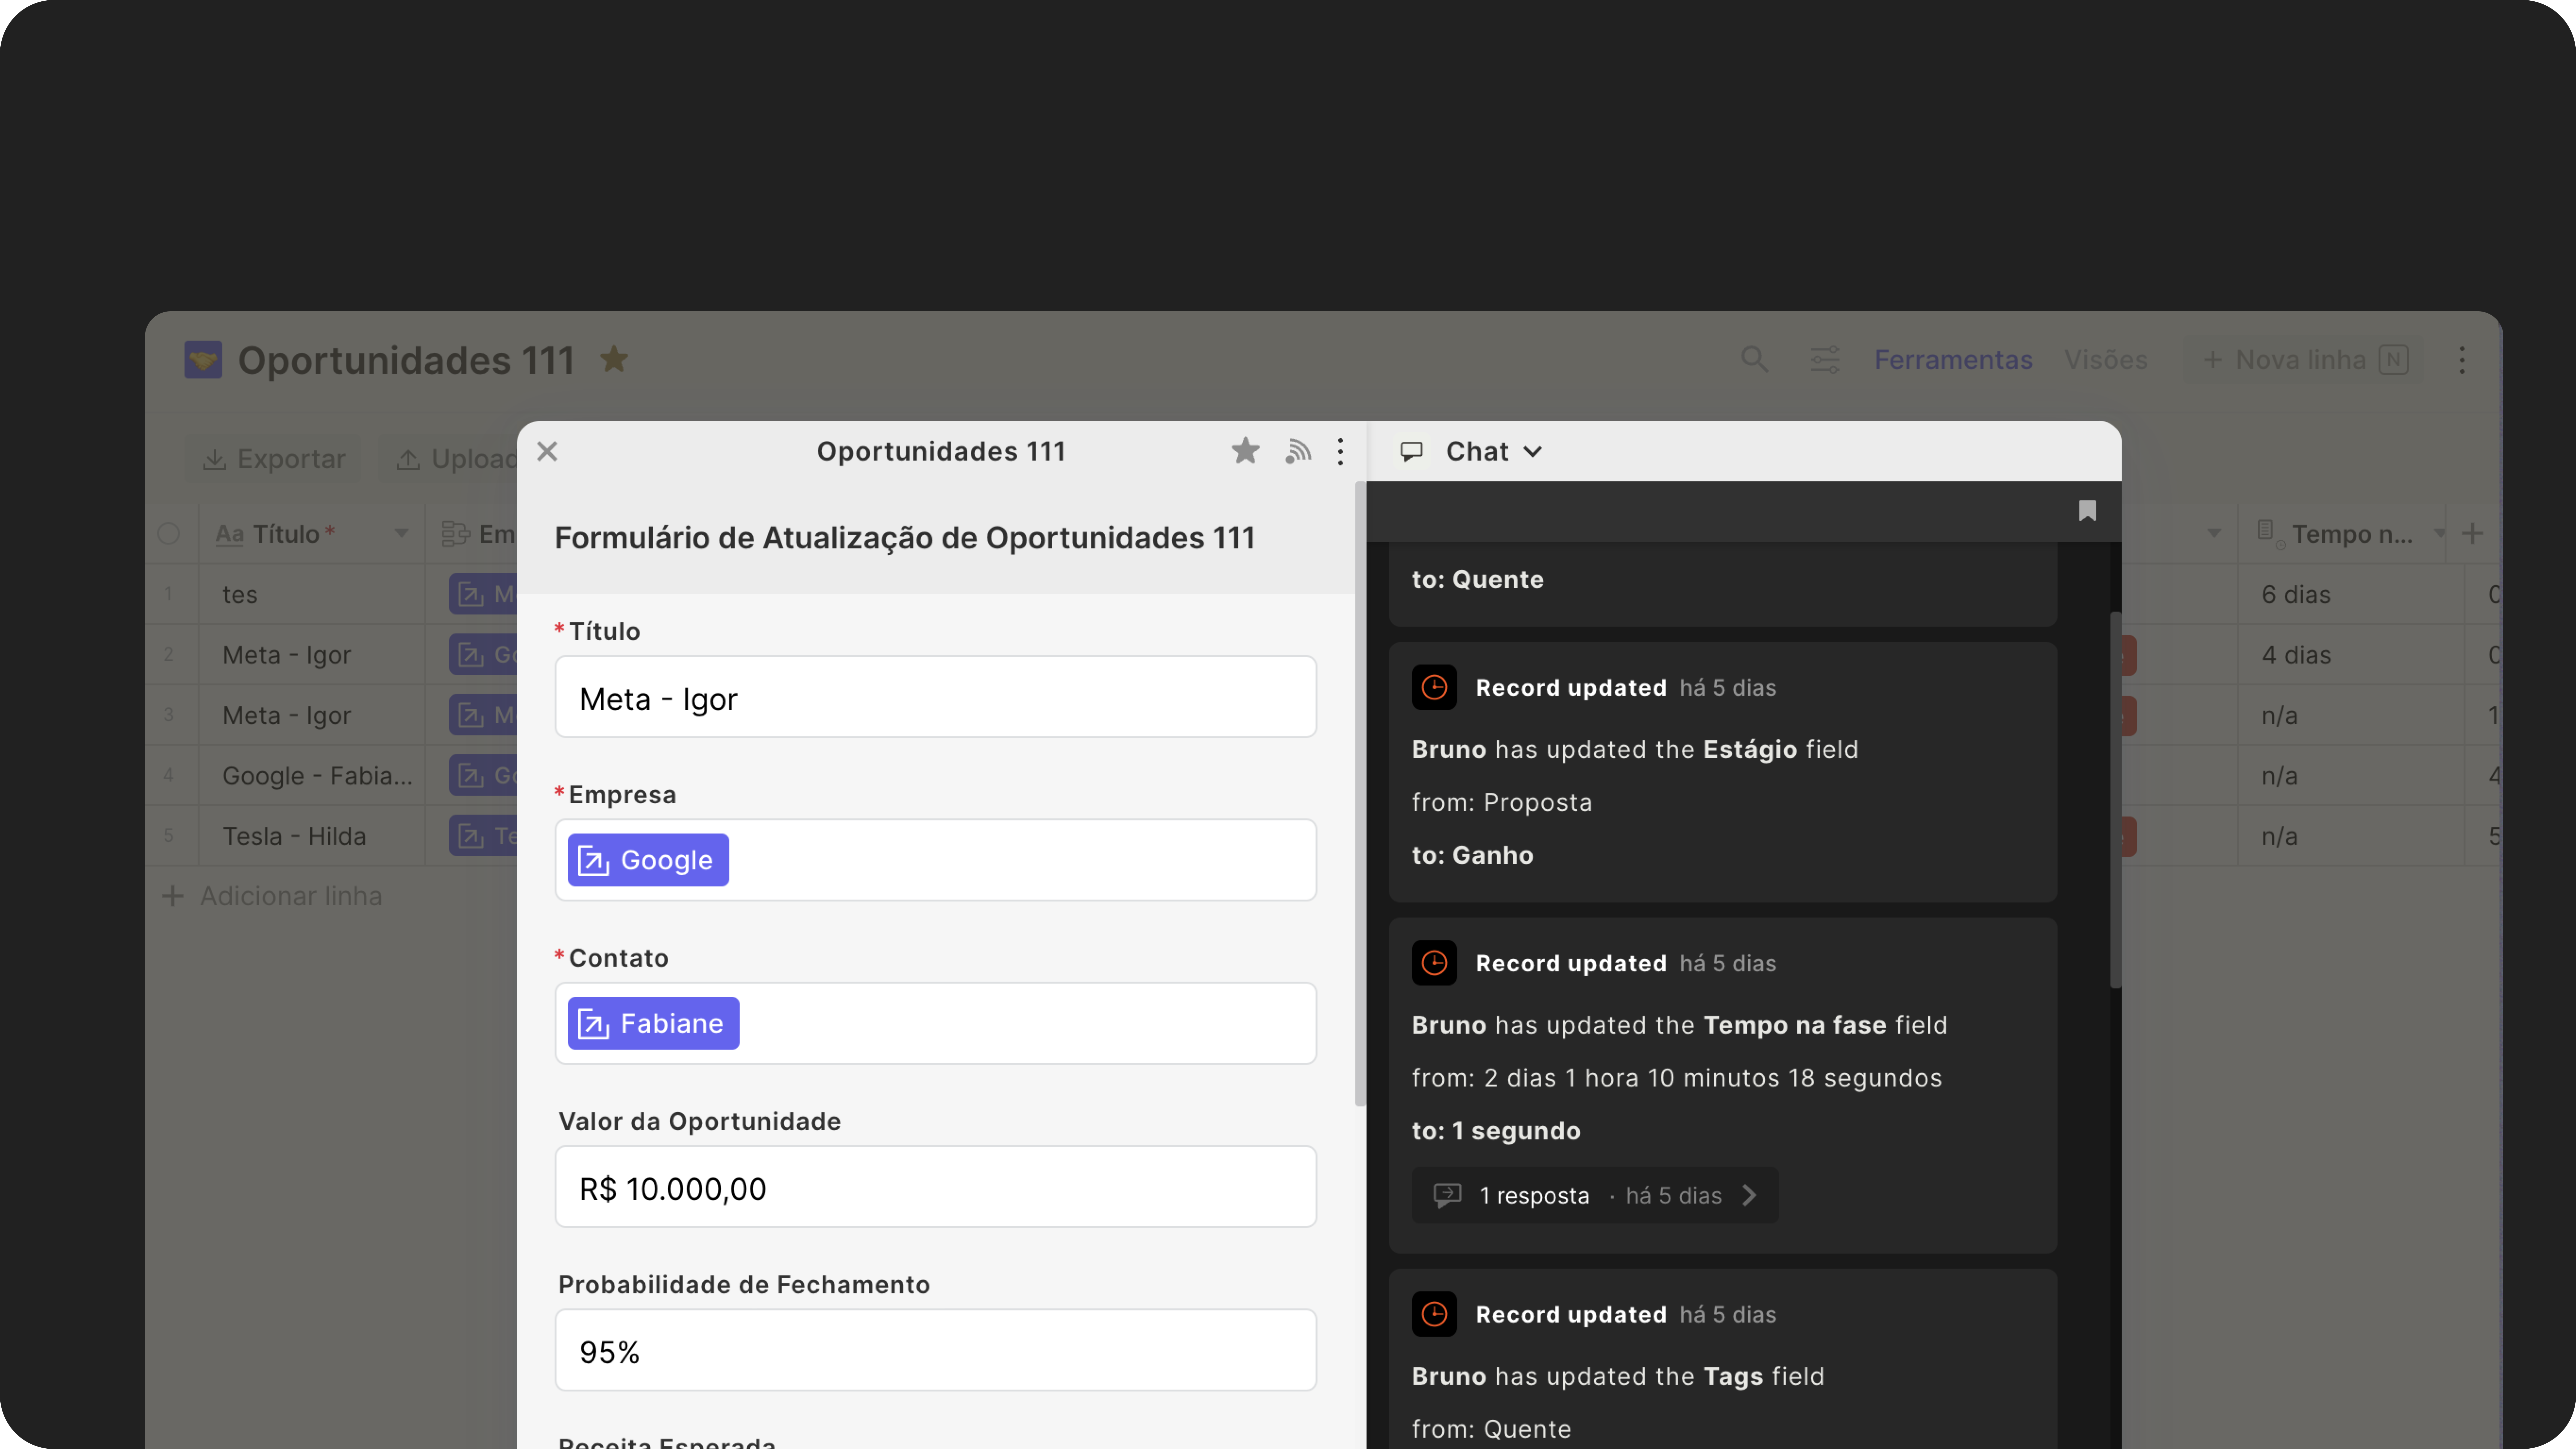Expand the Chat dropdown chevron
This screenshot has width=2576, height=1449.
point(1532,452)
